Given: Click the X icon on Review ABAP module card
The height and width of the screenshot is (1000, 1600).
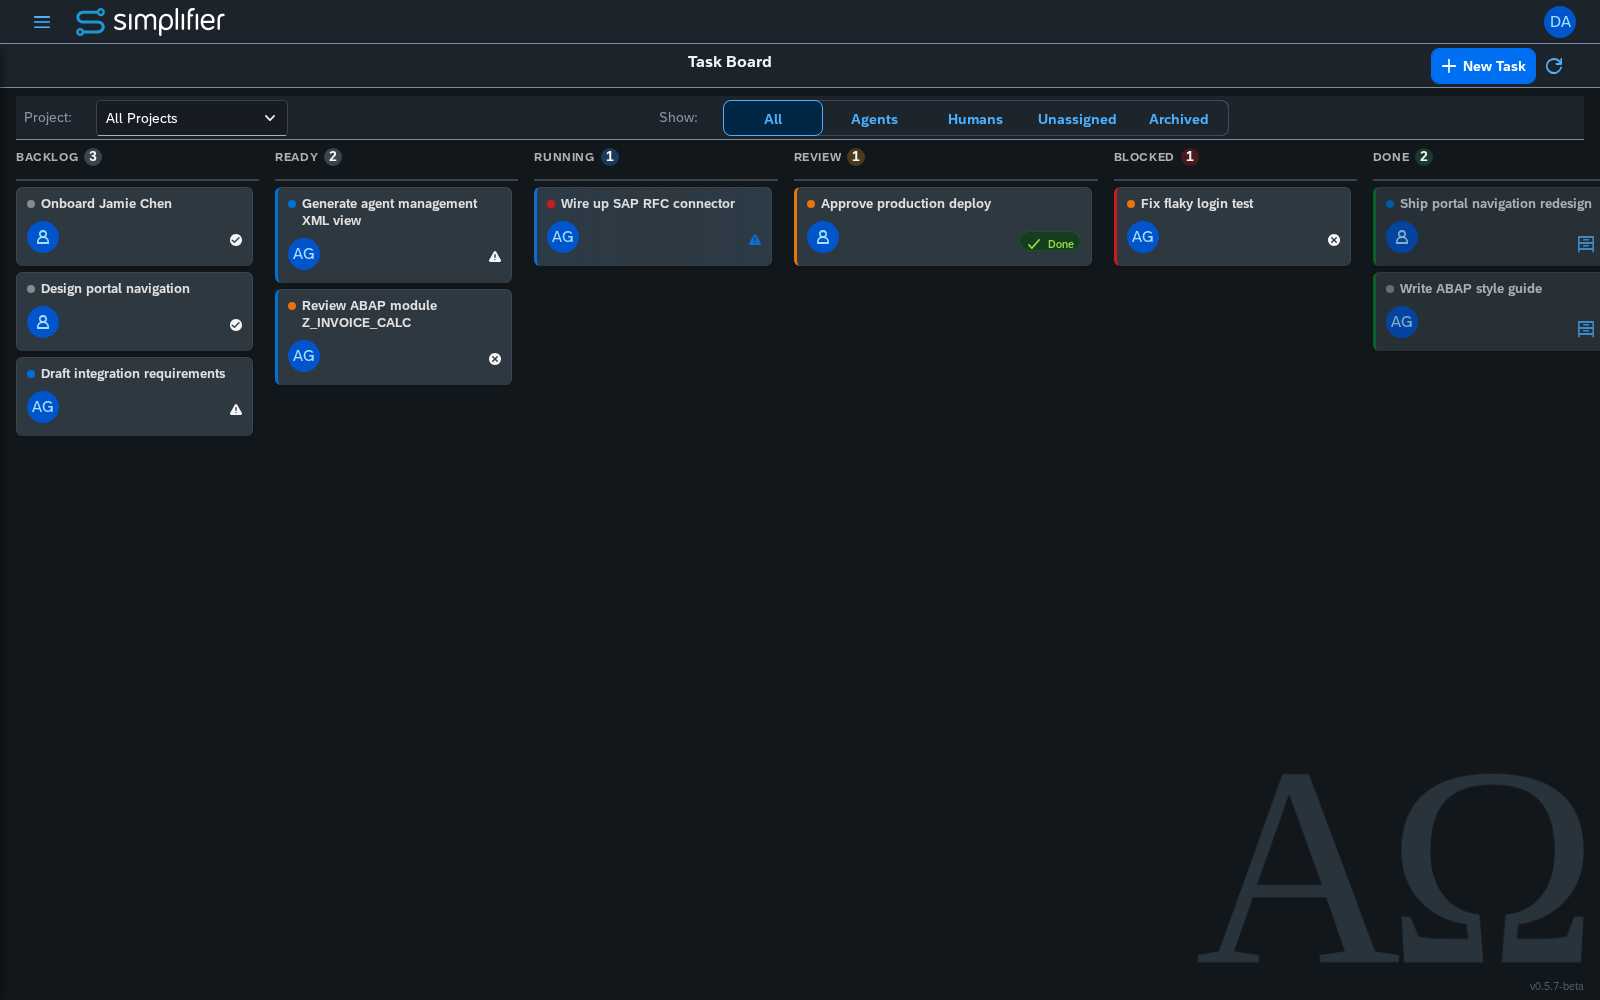Looking at the screenshot, I should point(495,359).
